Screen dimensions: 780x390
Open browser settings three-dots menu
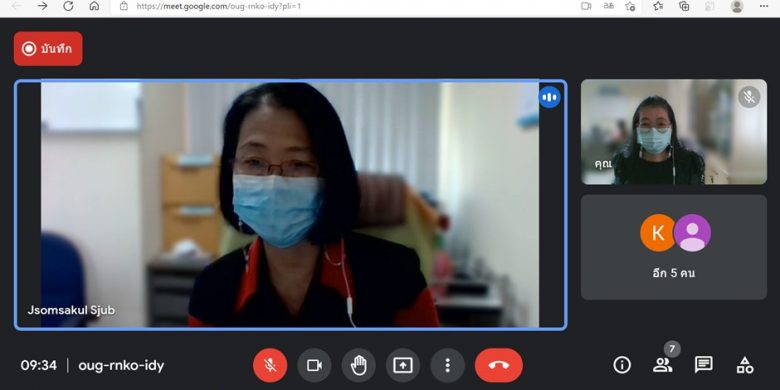pos(764,6)
